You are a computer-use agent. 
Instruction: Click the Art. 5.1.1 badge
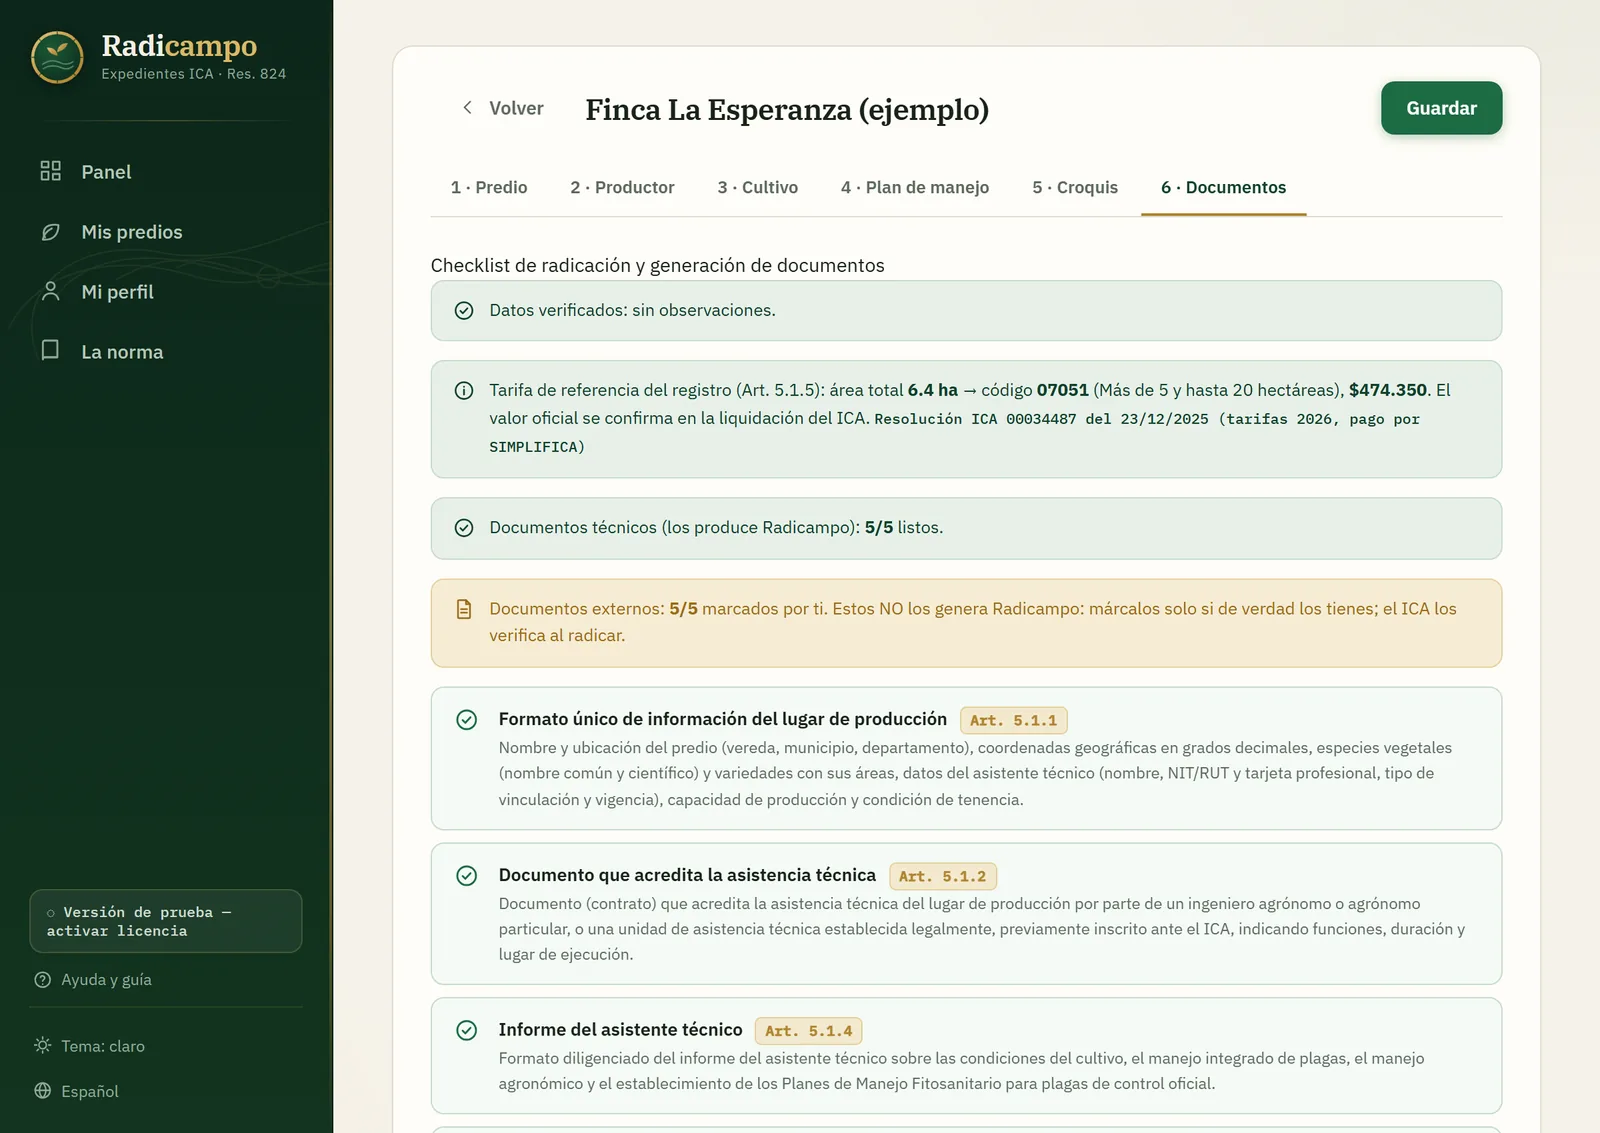pyautogui.click(x=1013, y=720)
